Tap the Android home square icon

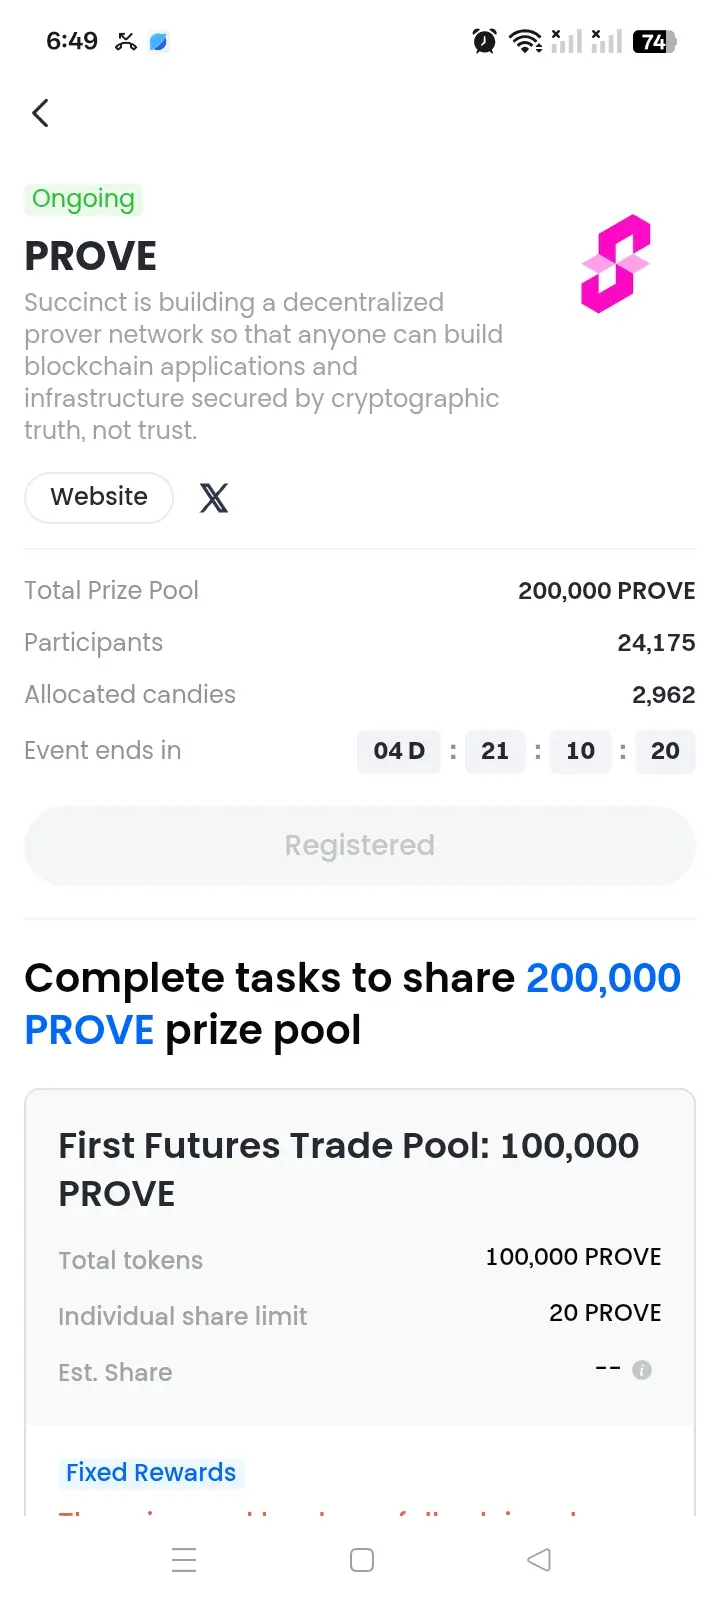pyautogui.click(x=362, y=1560)
